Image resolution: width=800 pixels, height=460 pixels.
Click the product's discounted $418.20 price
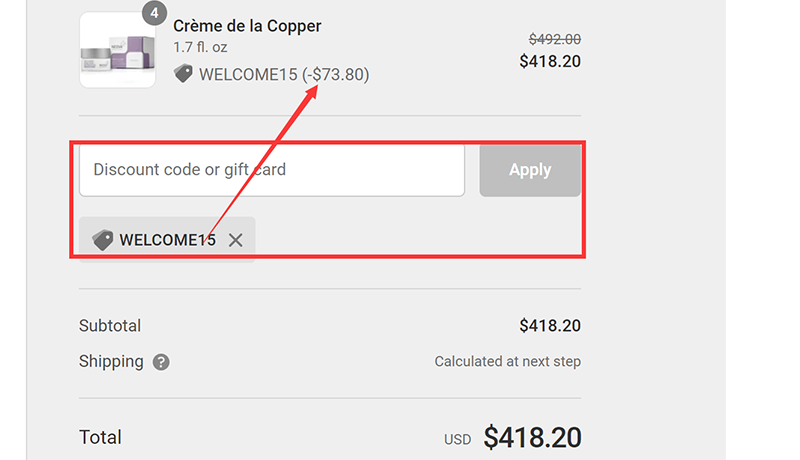(550, 61)
